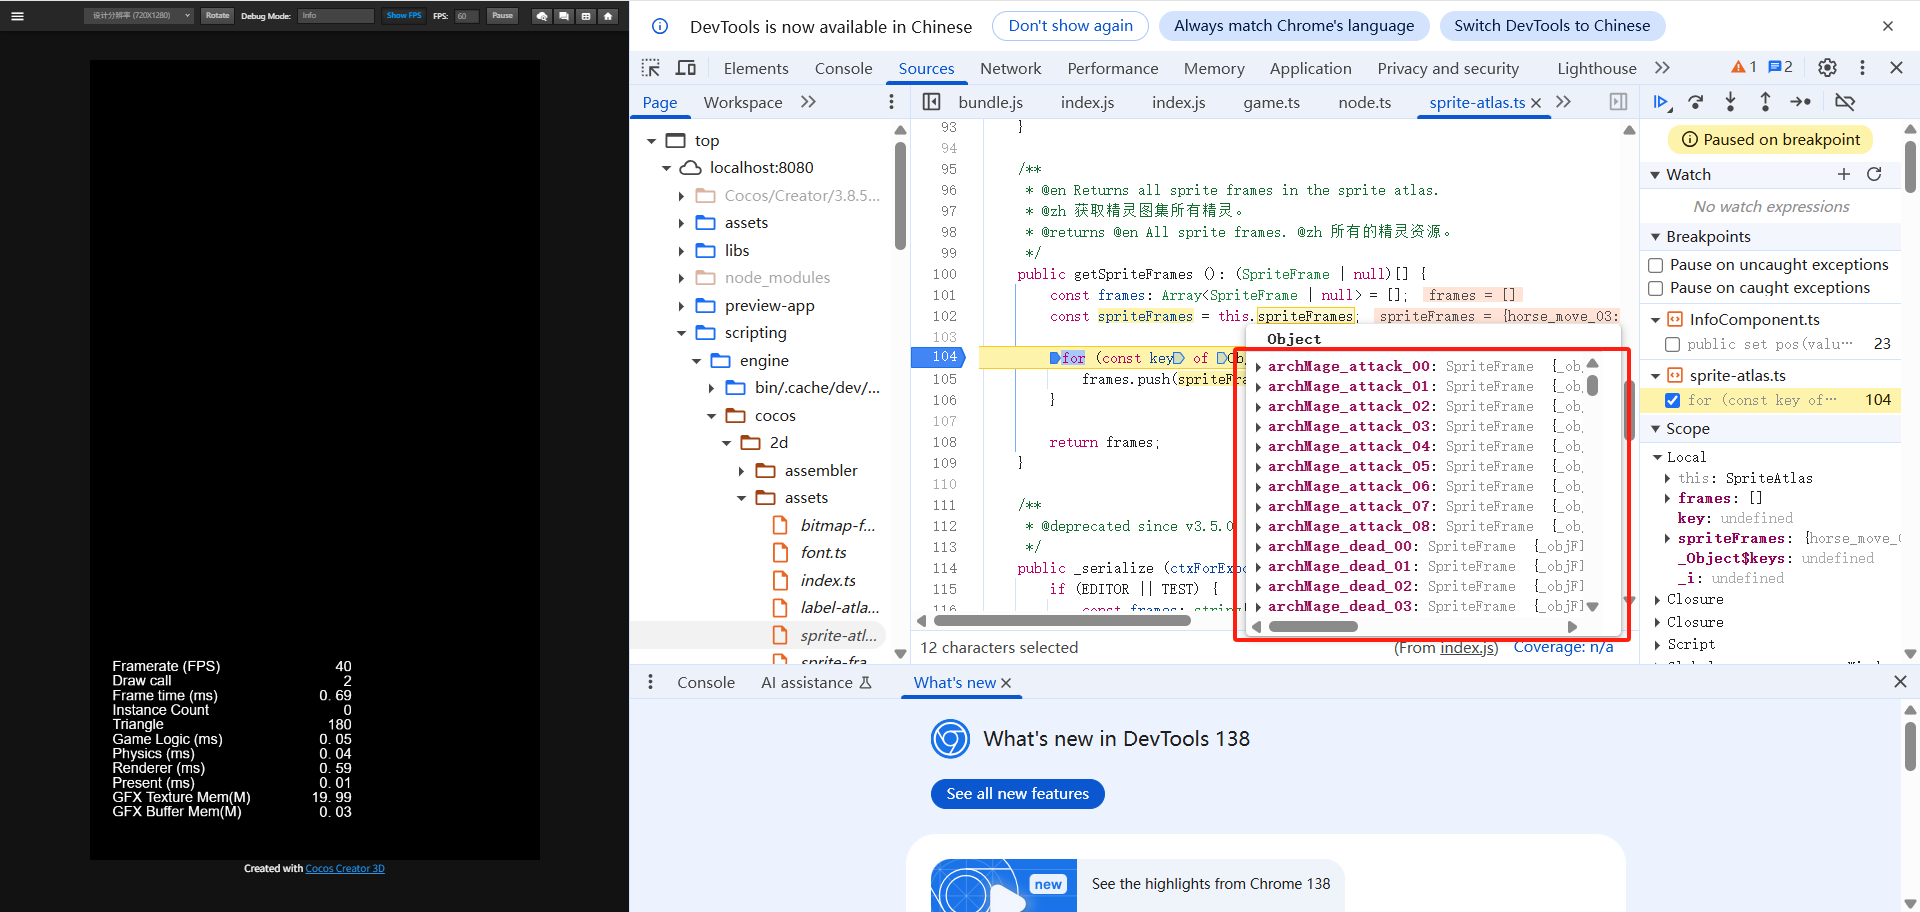Deactivate breakpoints icon
1920x912 pixels.
pyautogui.click(x=1845, y=102)
